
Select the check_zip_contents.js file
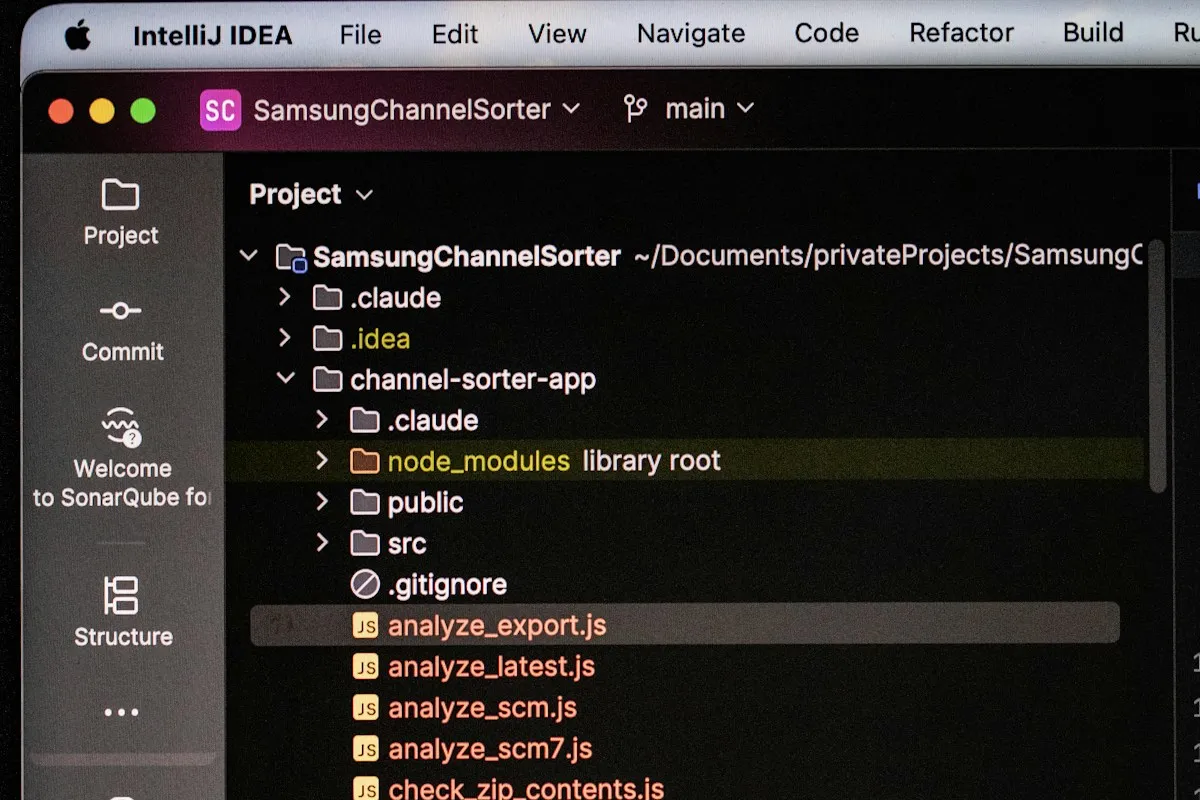[526, 788]
